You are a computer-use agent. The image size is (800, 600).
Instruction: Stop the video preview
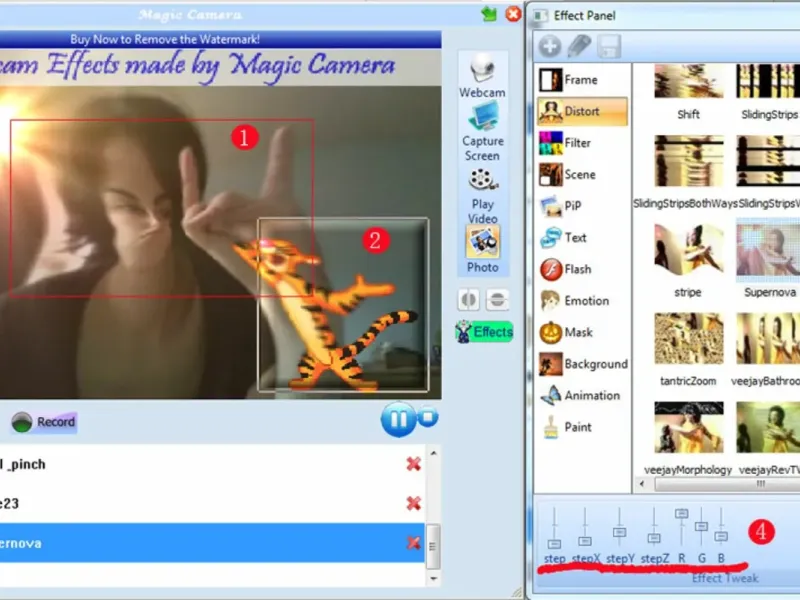tap(428, 417)
